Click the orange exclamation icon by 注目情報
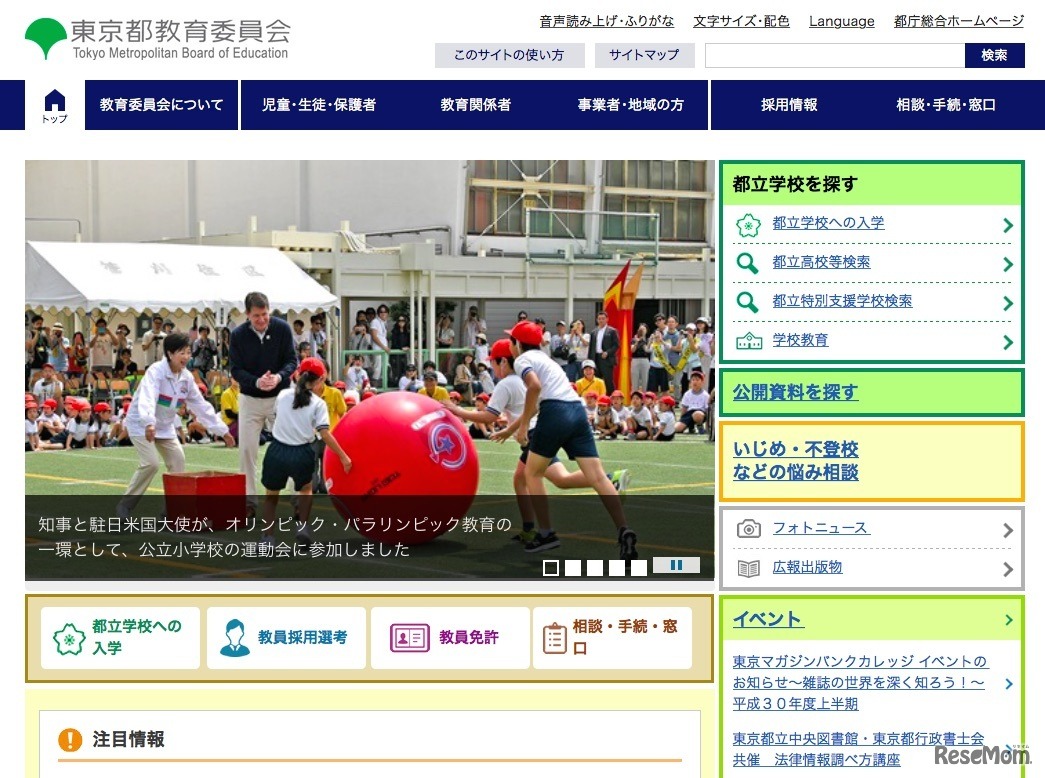This screenshot has width=1045, height=778. click(70, 739)
